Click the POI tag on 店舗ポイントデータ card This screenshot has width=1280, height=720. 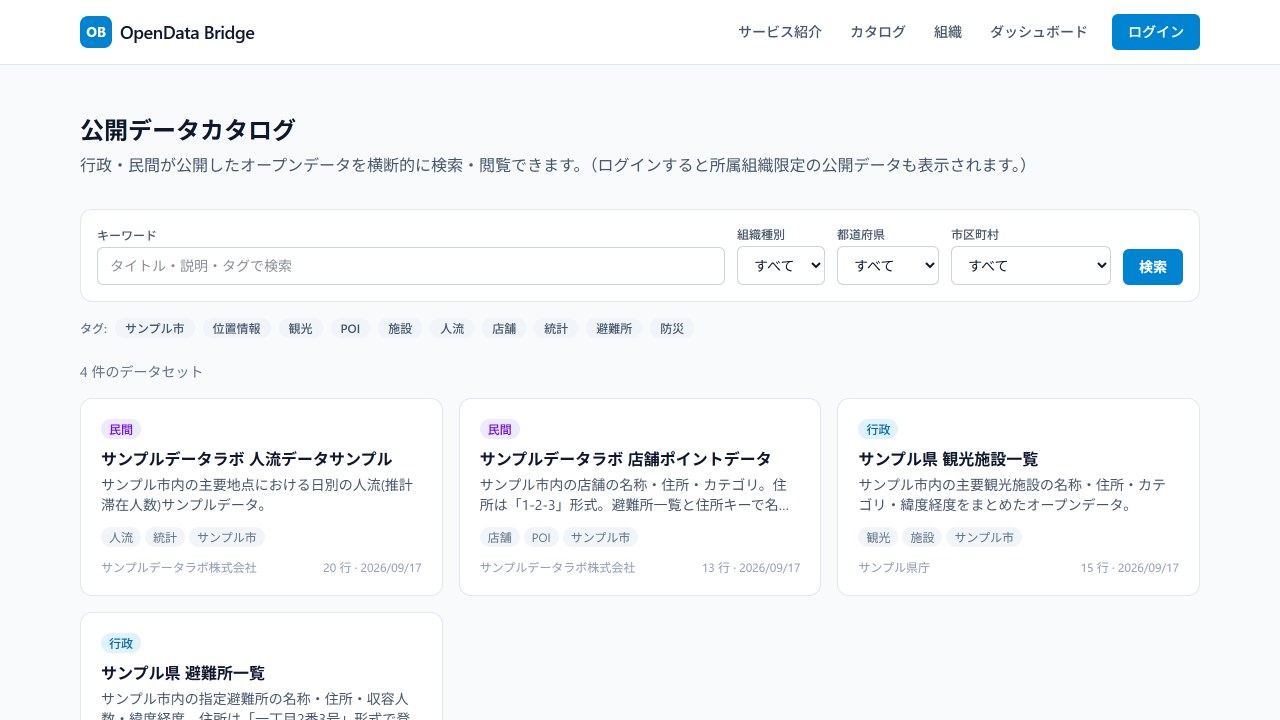point(541,537)
